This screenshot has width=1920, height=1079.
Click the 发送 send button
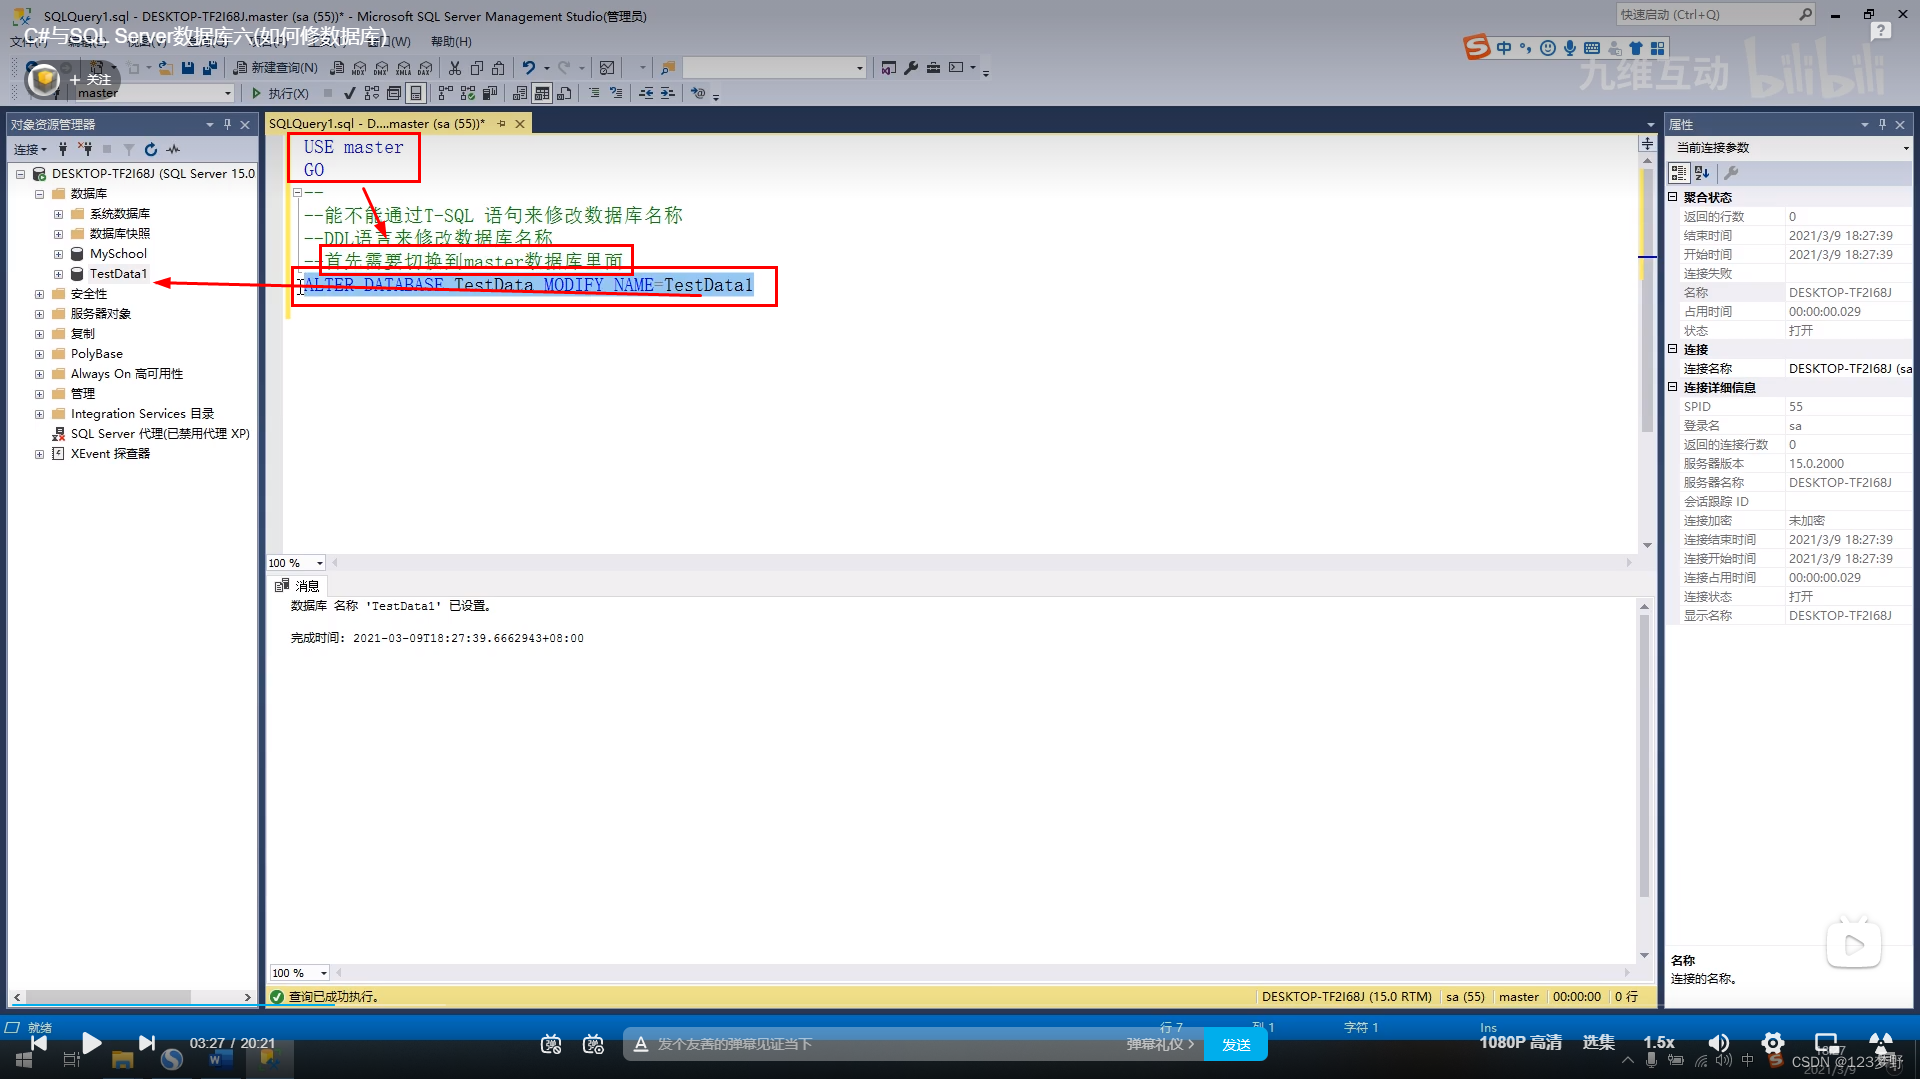pyautogui.click(x=1236, y=1044)
